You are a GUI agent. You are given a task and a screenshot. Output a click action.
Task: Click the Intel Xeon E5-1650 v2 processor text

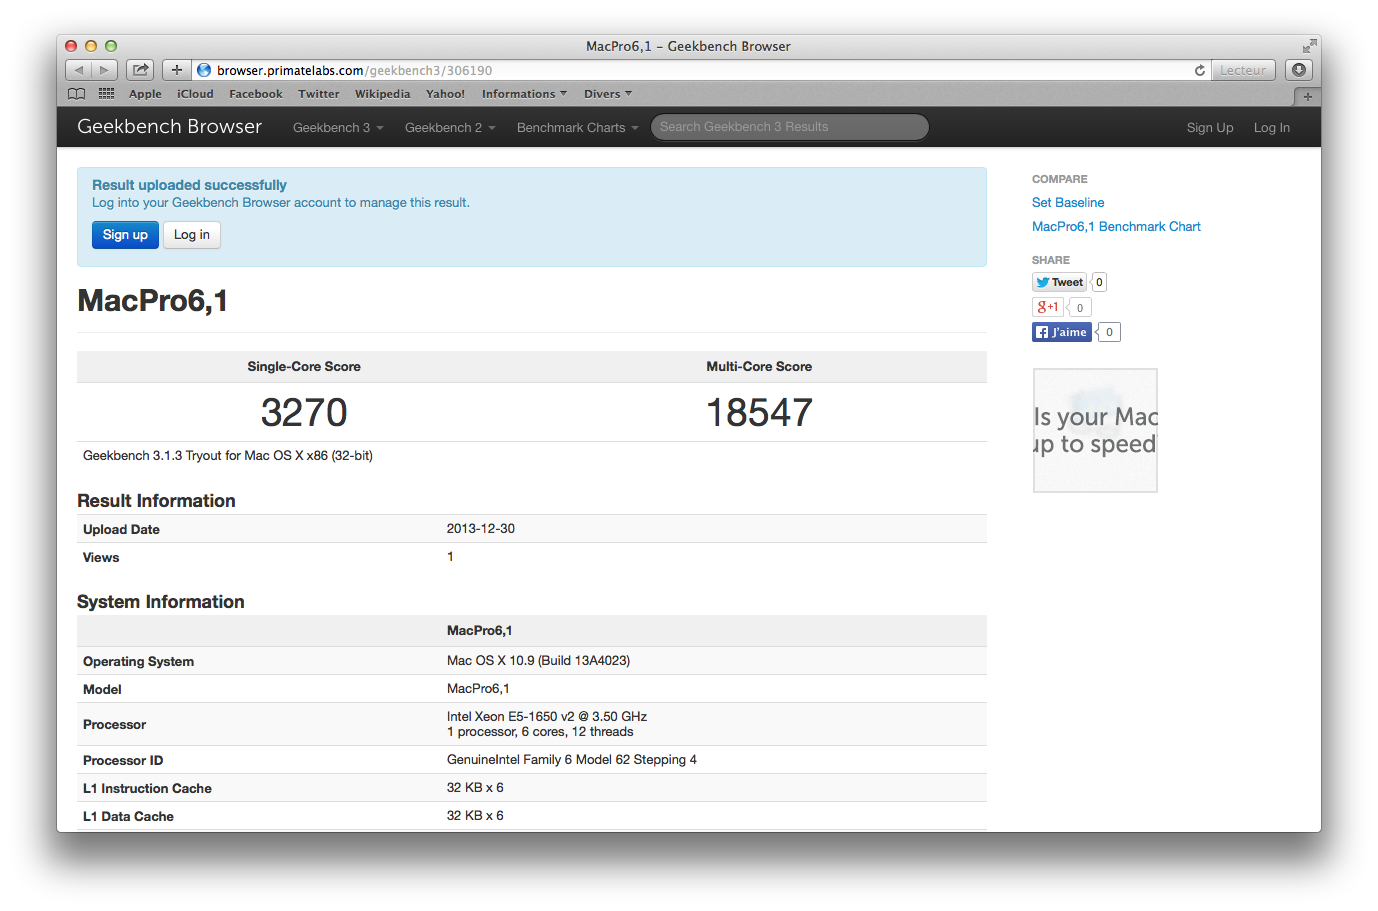[547, 716]
